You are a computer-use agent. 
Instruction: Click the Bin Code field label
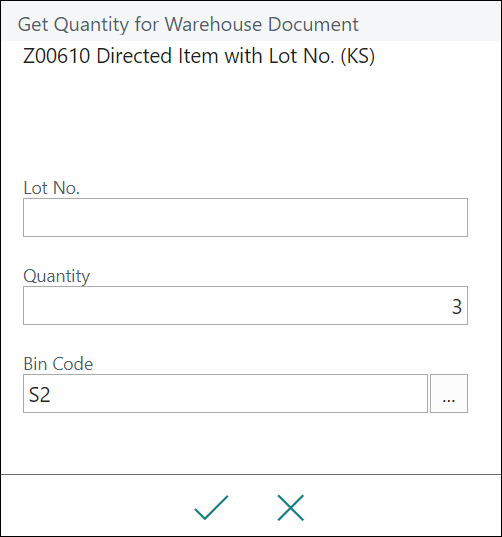pyautogui.click(x=58, y=364)
